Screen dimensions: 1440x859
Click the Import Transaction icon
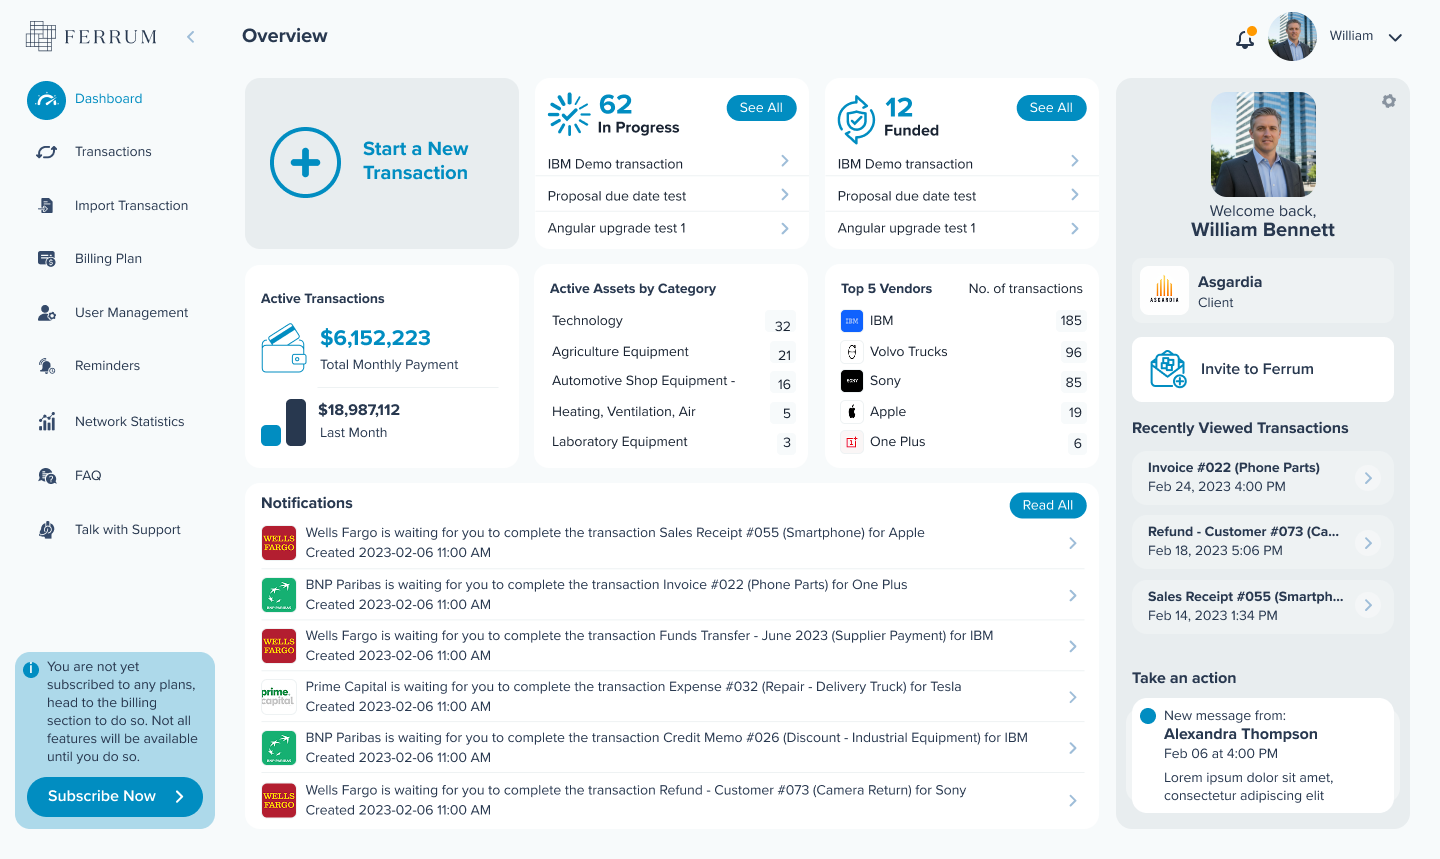46,206
